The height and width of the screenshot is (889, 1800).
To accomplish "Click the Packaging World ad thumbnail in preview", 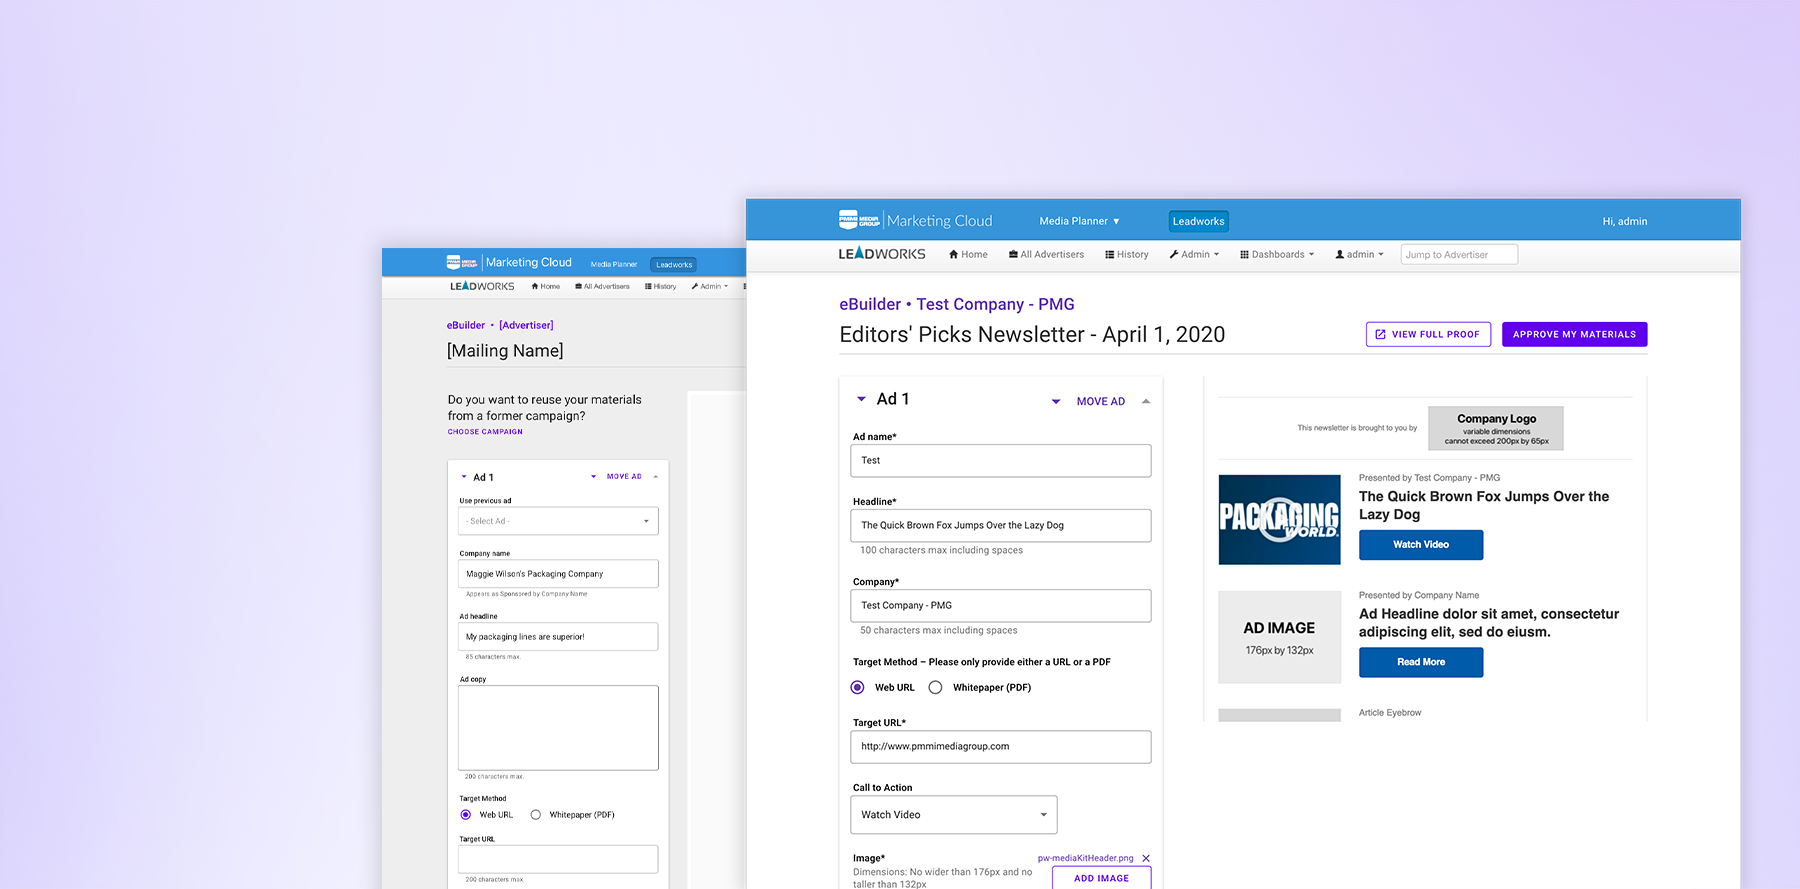I will pyautogui.click(x=1279, y=519).
